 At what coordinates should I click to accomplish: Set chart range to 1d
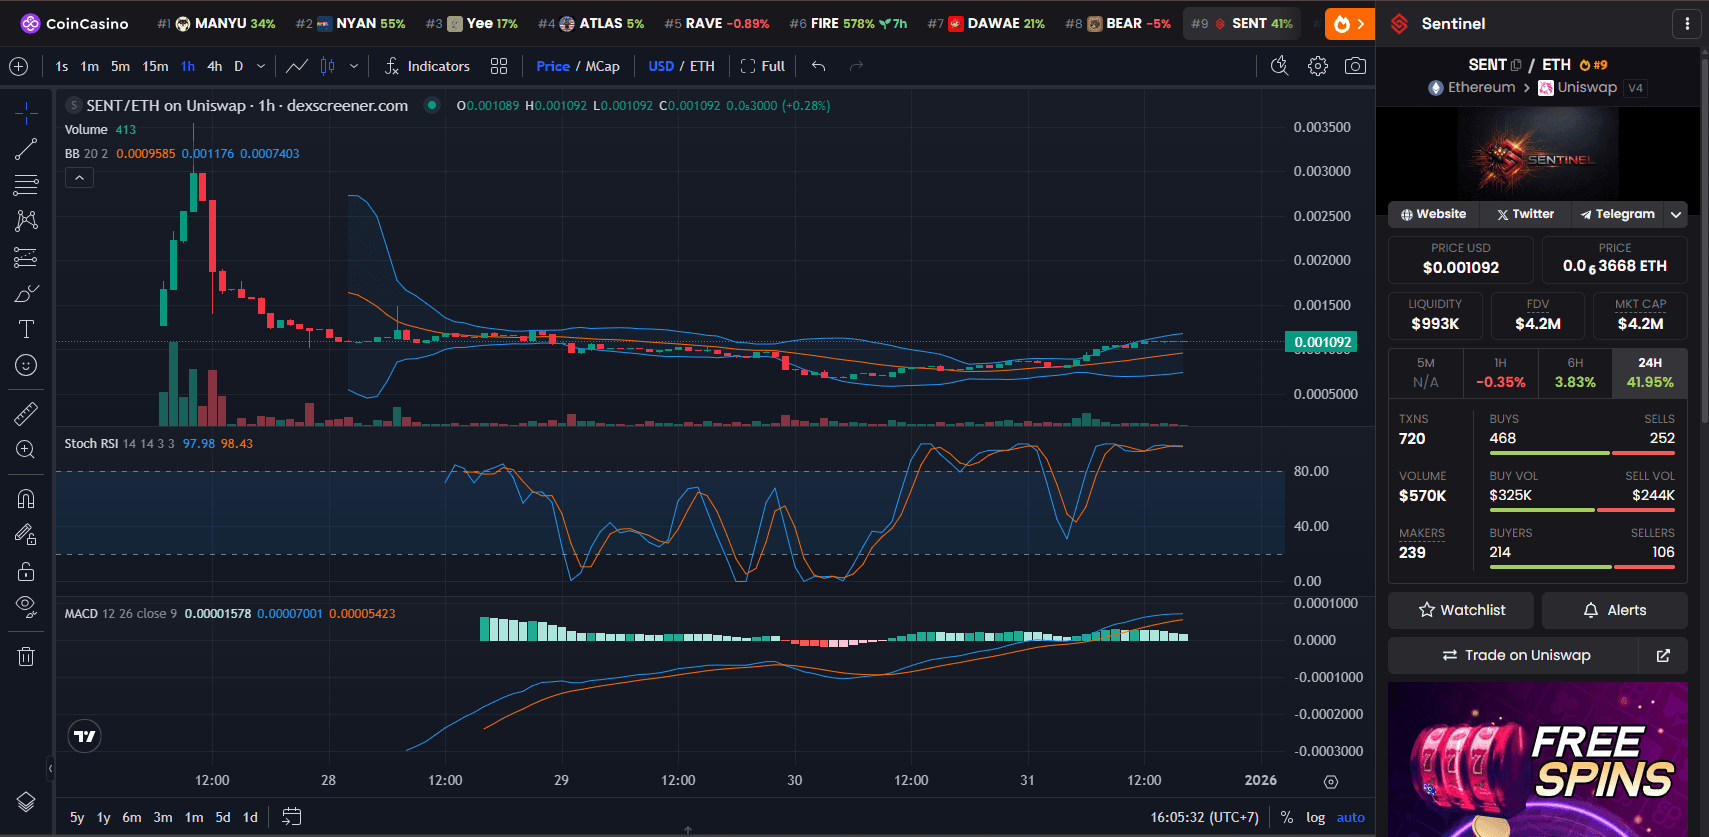250,817
